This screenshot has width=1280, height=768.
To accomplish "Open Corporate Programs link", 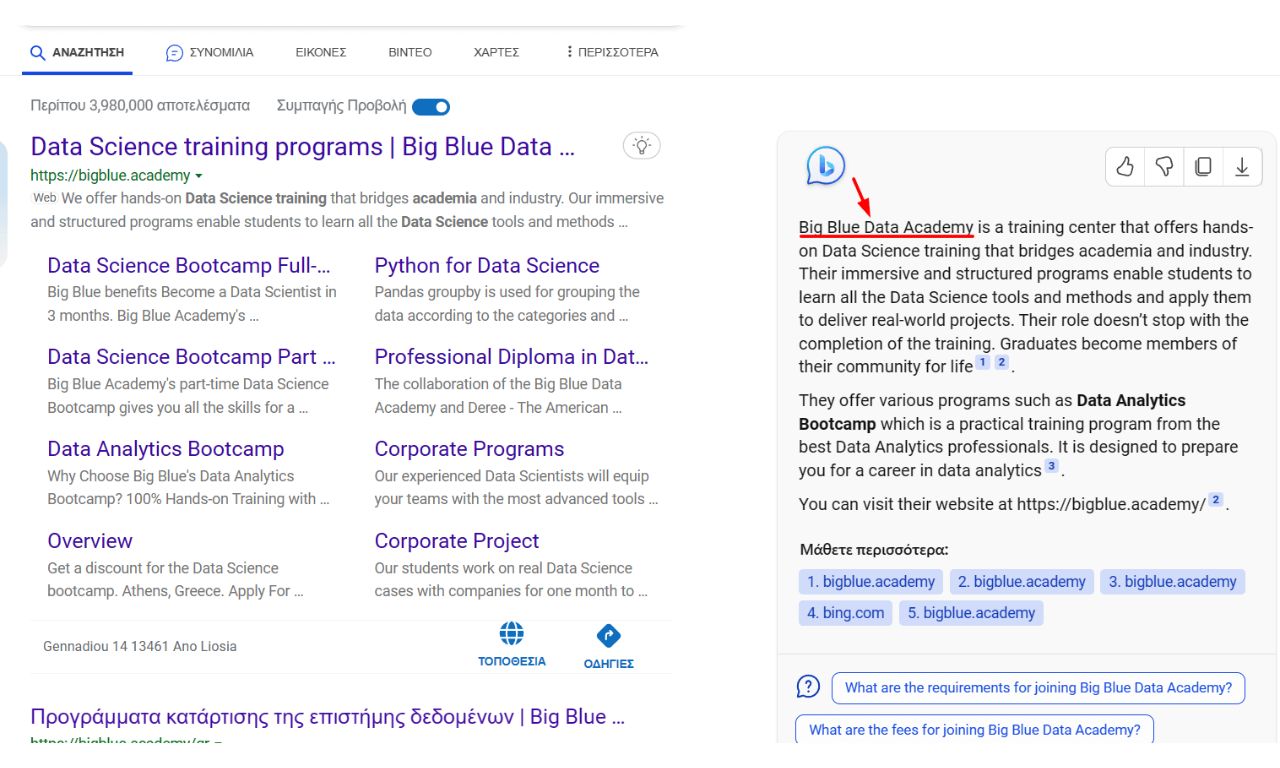I will 469,449.
